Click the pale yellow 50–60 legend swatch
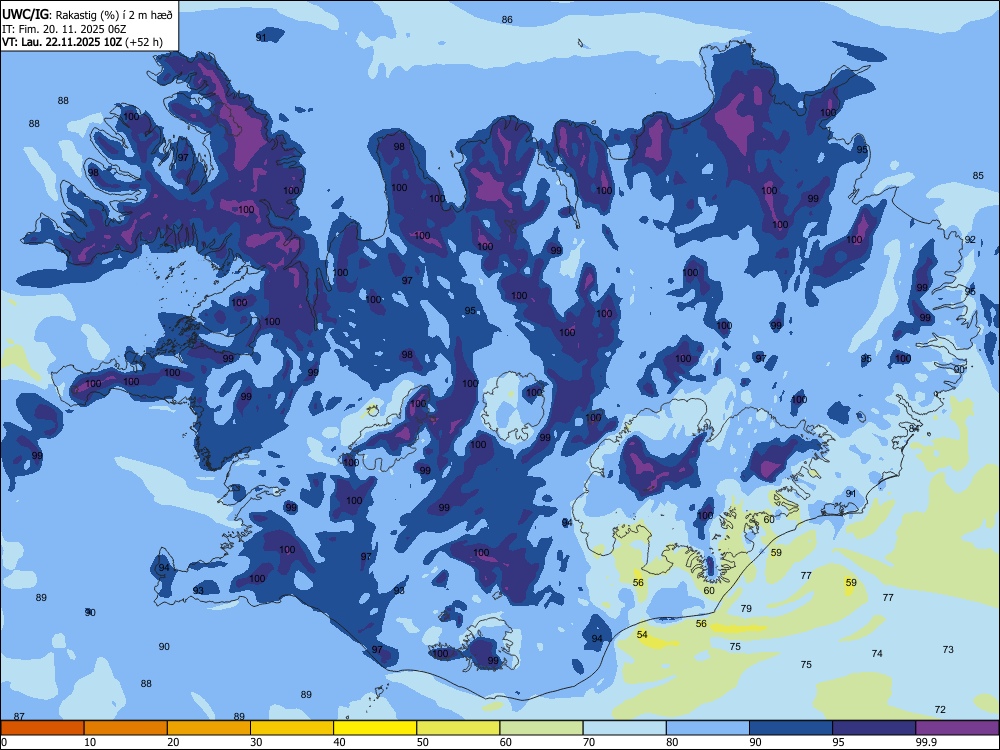This screenshot has height=750, width=1000. click(458, 728)
